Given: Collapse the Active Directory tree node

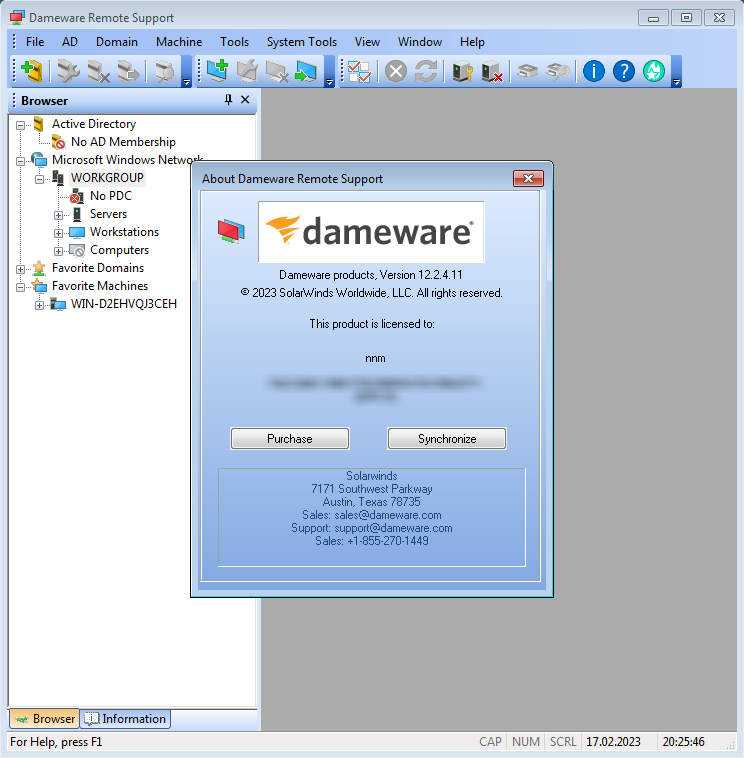Looking at the screenshot, I should tap(21, 125).
